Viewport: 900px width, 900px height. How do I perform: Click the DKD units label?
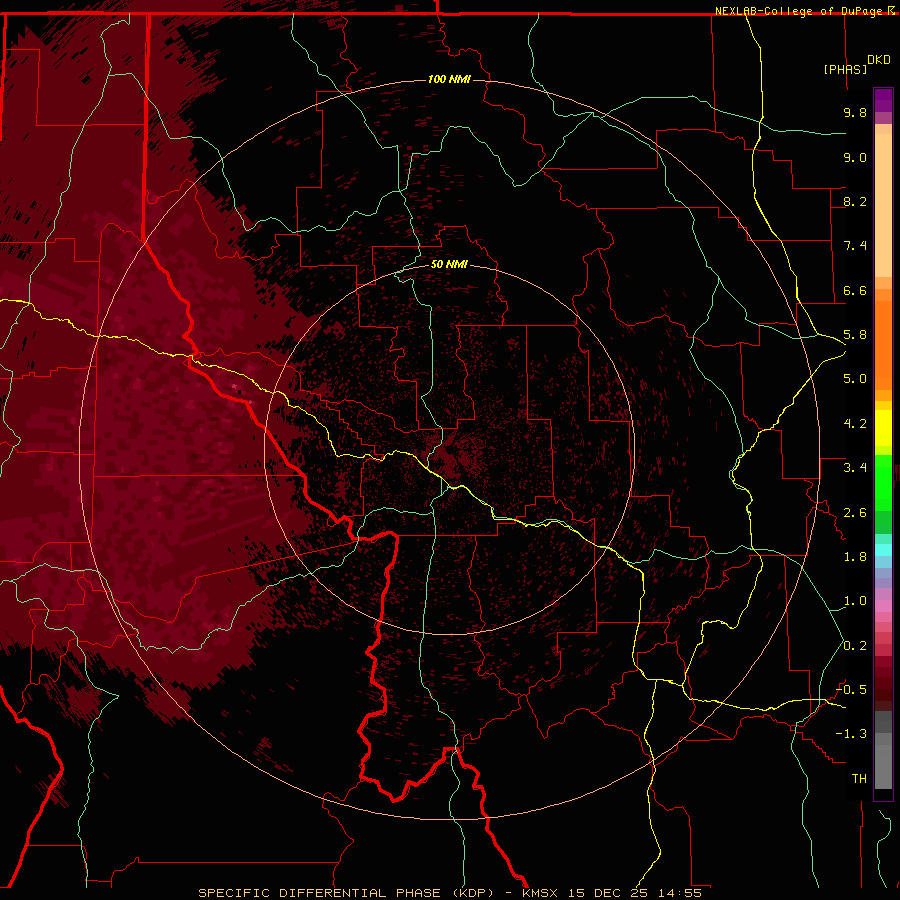tap(879, 60)
